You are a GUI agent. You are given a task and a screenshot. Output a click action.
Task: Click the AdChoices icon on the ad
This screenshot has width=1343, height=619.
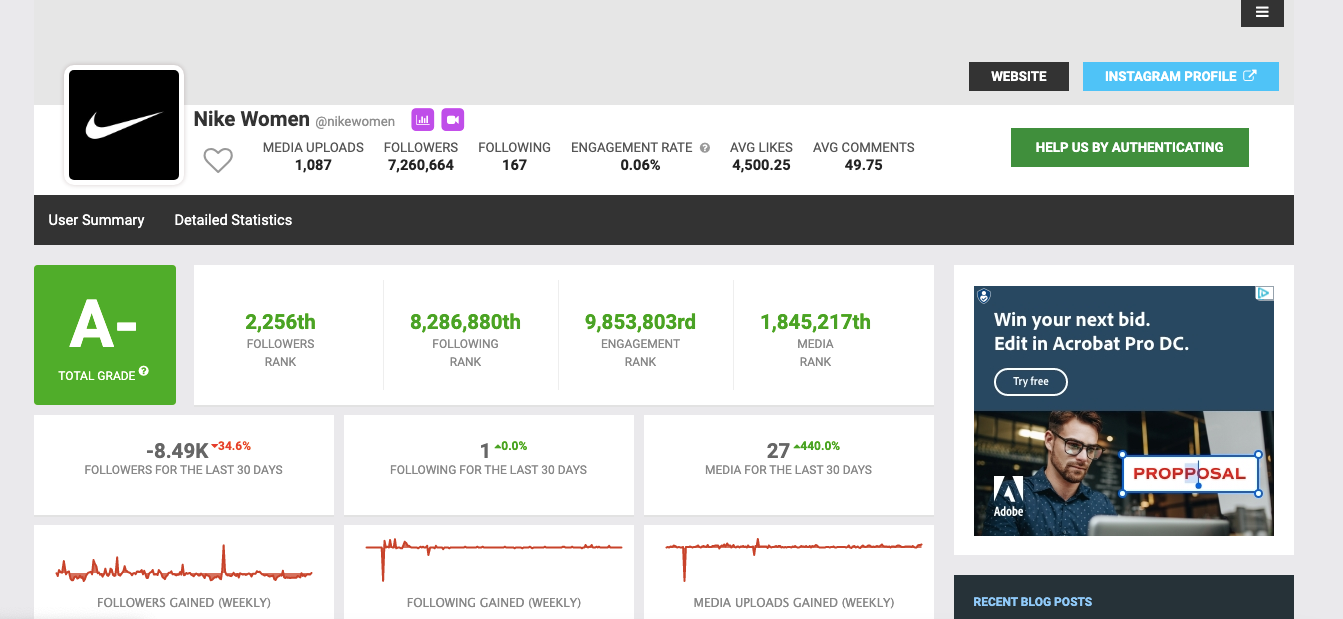1264,294
